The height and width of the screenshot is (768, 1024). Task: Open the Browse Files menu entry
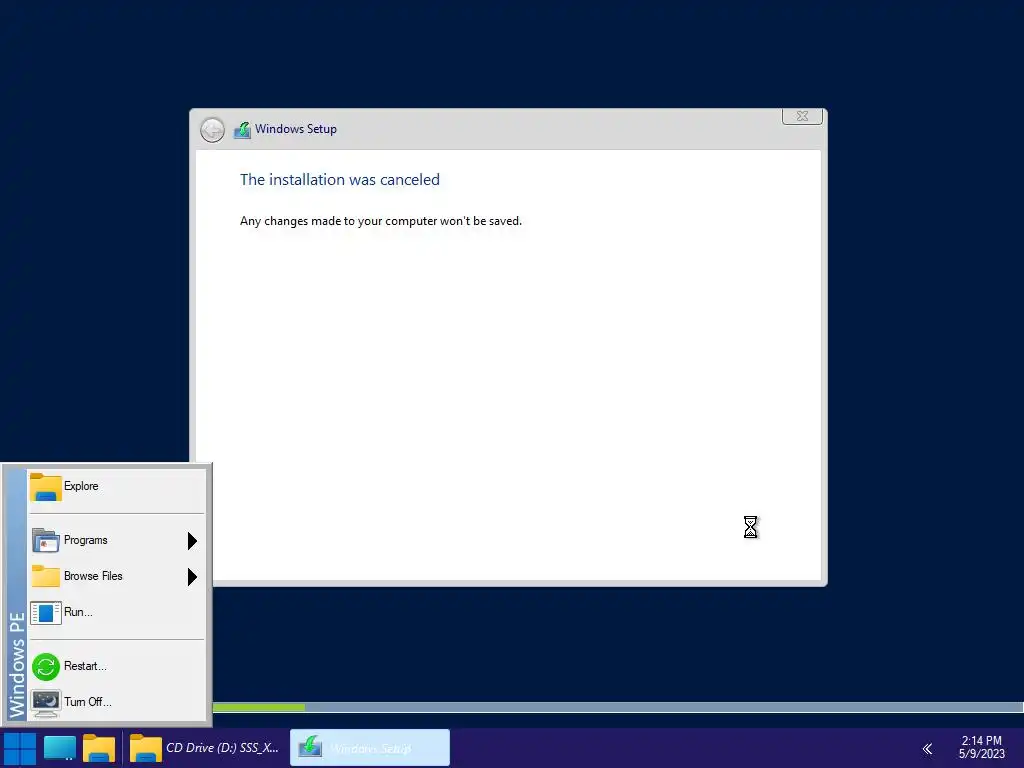pos(116,577)
